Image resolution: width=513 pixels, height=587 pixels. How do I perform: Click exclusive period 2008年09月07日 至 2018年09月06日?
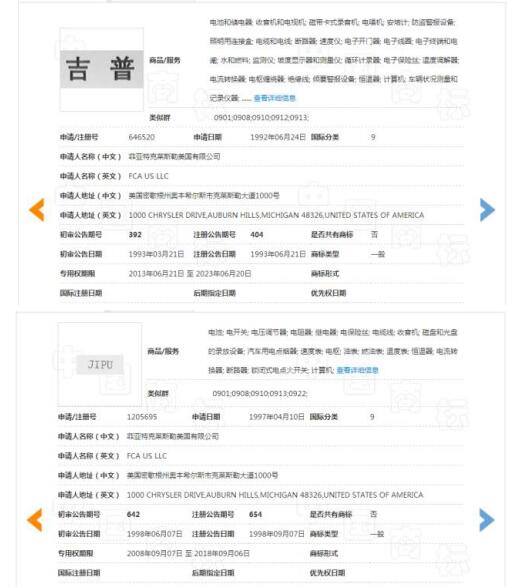[188, 553]
